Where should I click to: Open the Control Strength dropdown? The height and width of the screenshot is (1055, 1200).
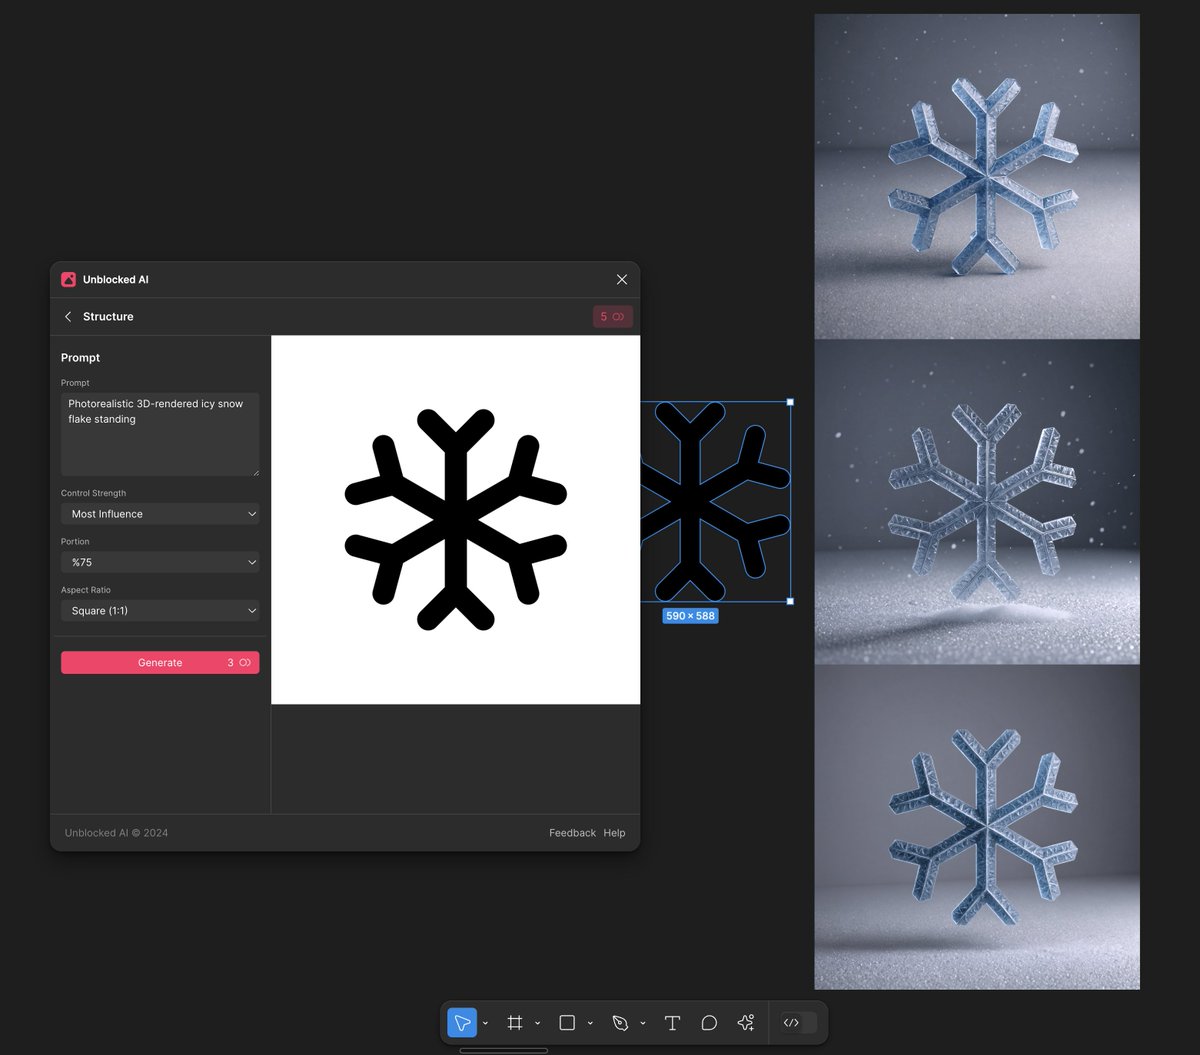click(x=160, y=514)
